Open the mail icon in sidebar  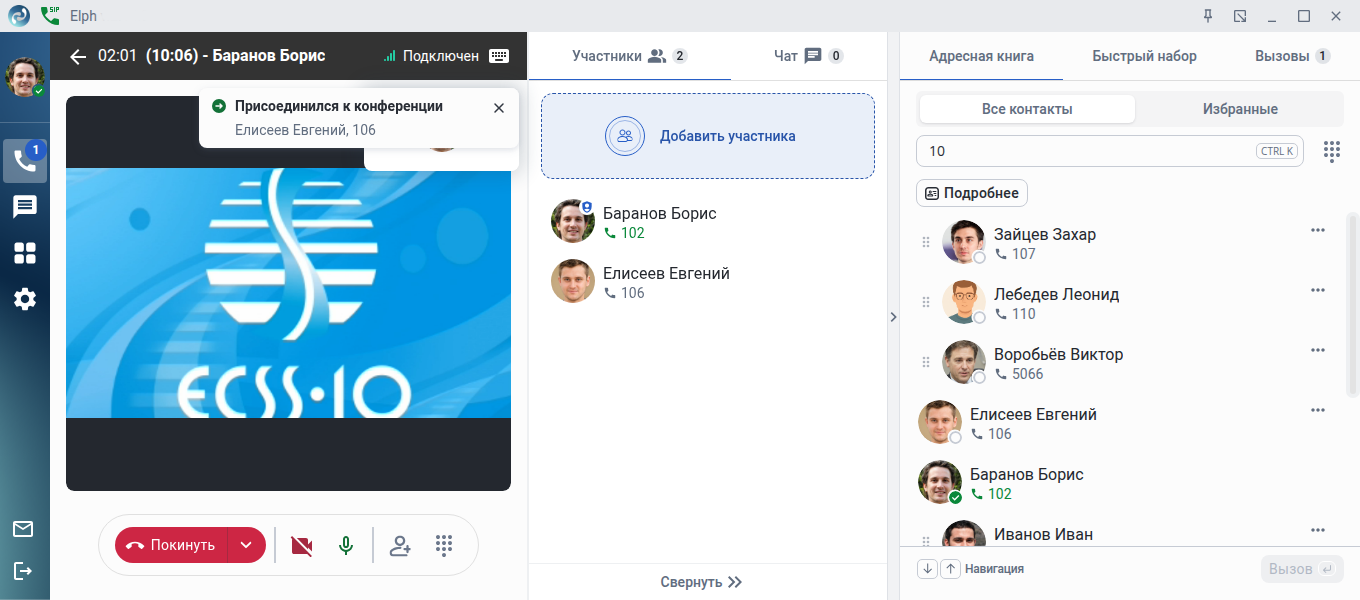(x=23, y=529)
